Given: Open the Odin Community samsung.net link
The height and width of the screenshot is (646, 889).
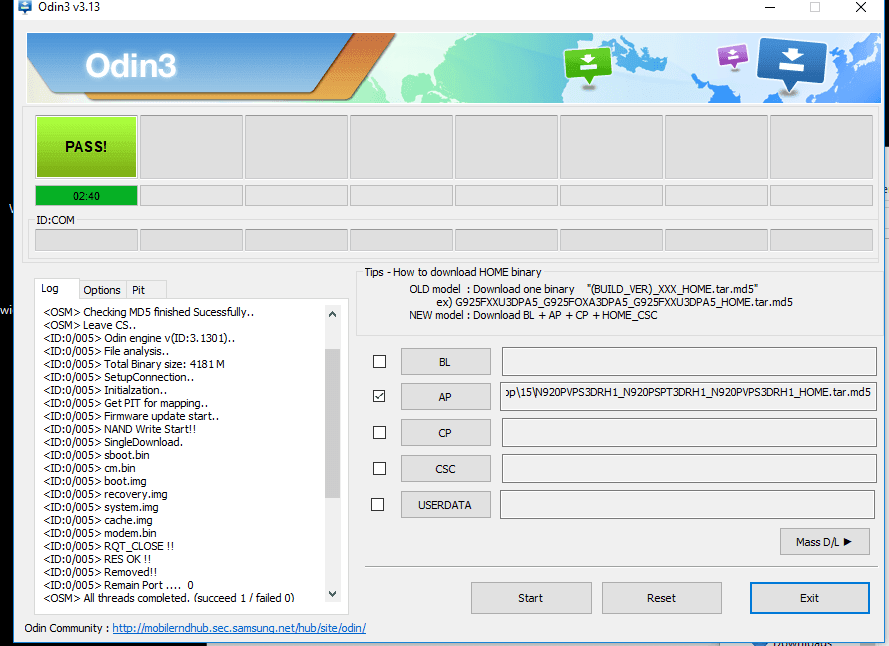Looking at the screenshot, I should point(239,628).
